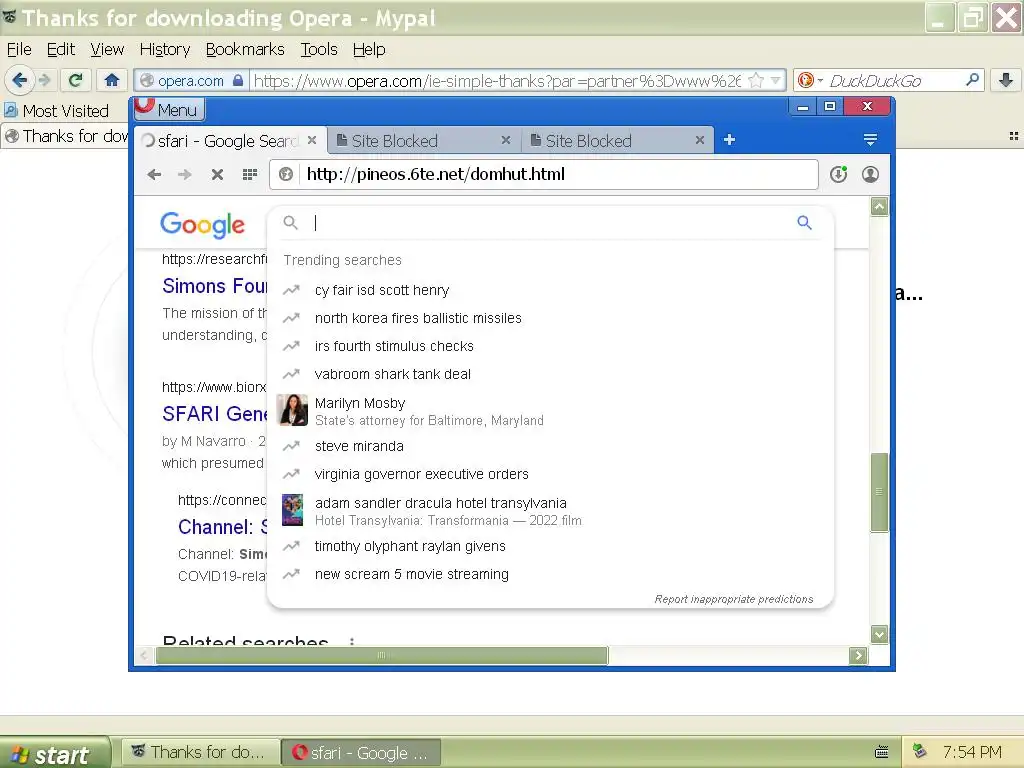Switch to sfari - Google taskbar window
1024x768 pixels.
(361, 752)
